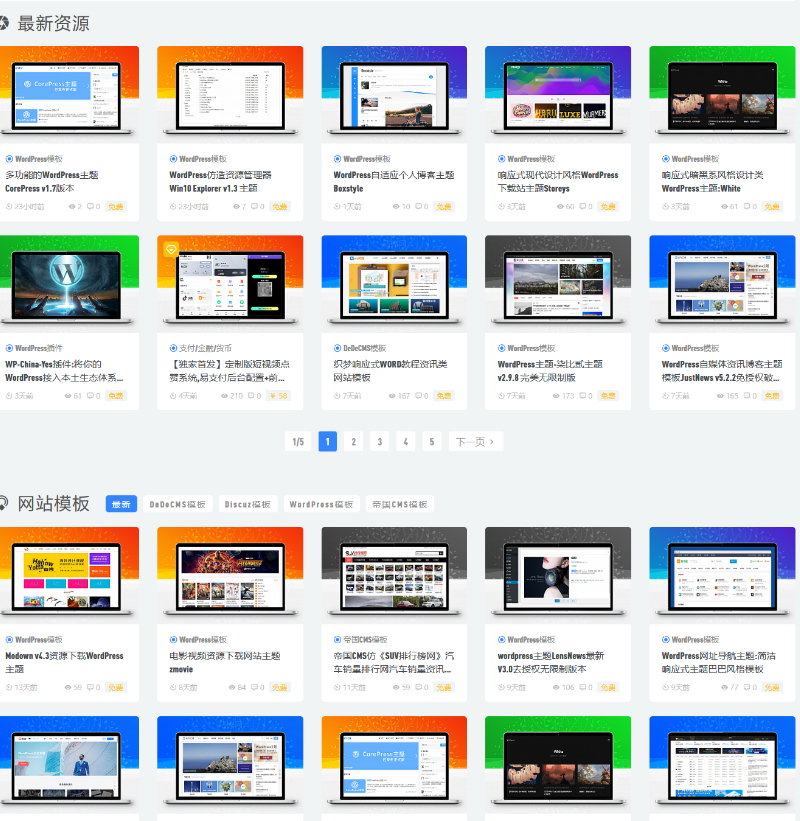This screenshot has height=821, width=800.
Task: Go to page 2 in the pagination
Action: [353, 441]
